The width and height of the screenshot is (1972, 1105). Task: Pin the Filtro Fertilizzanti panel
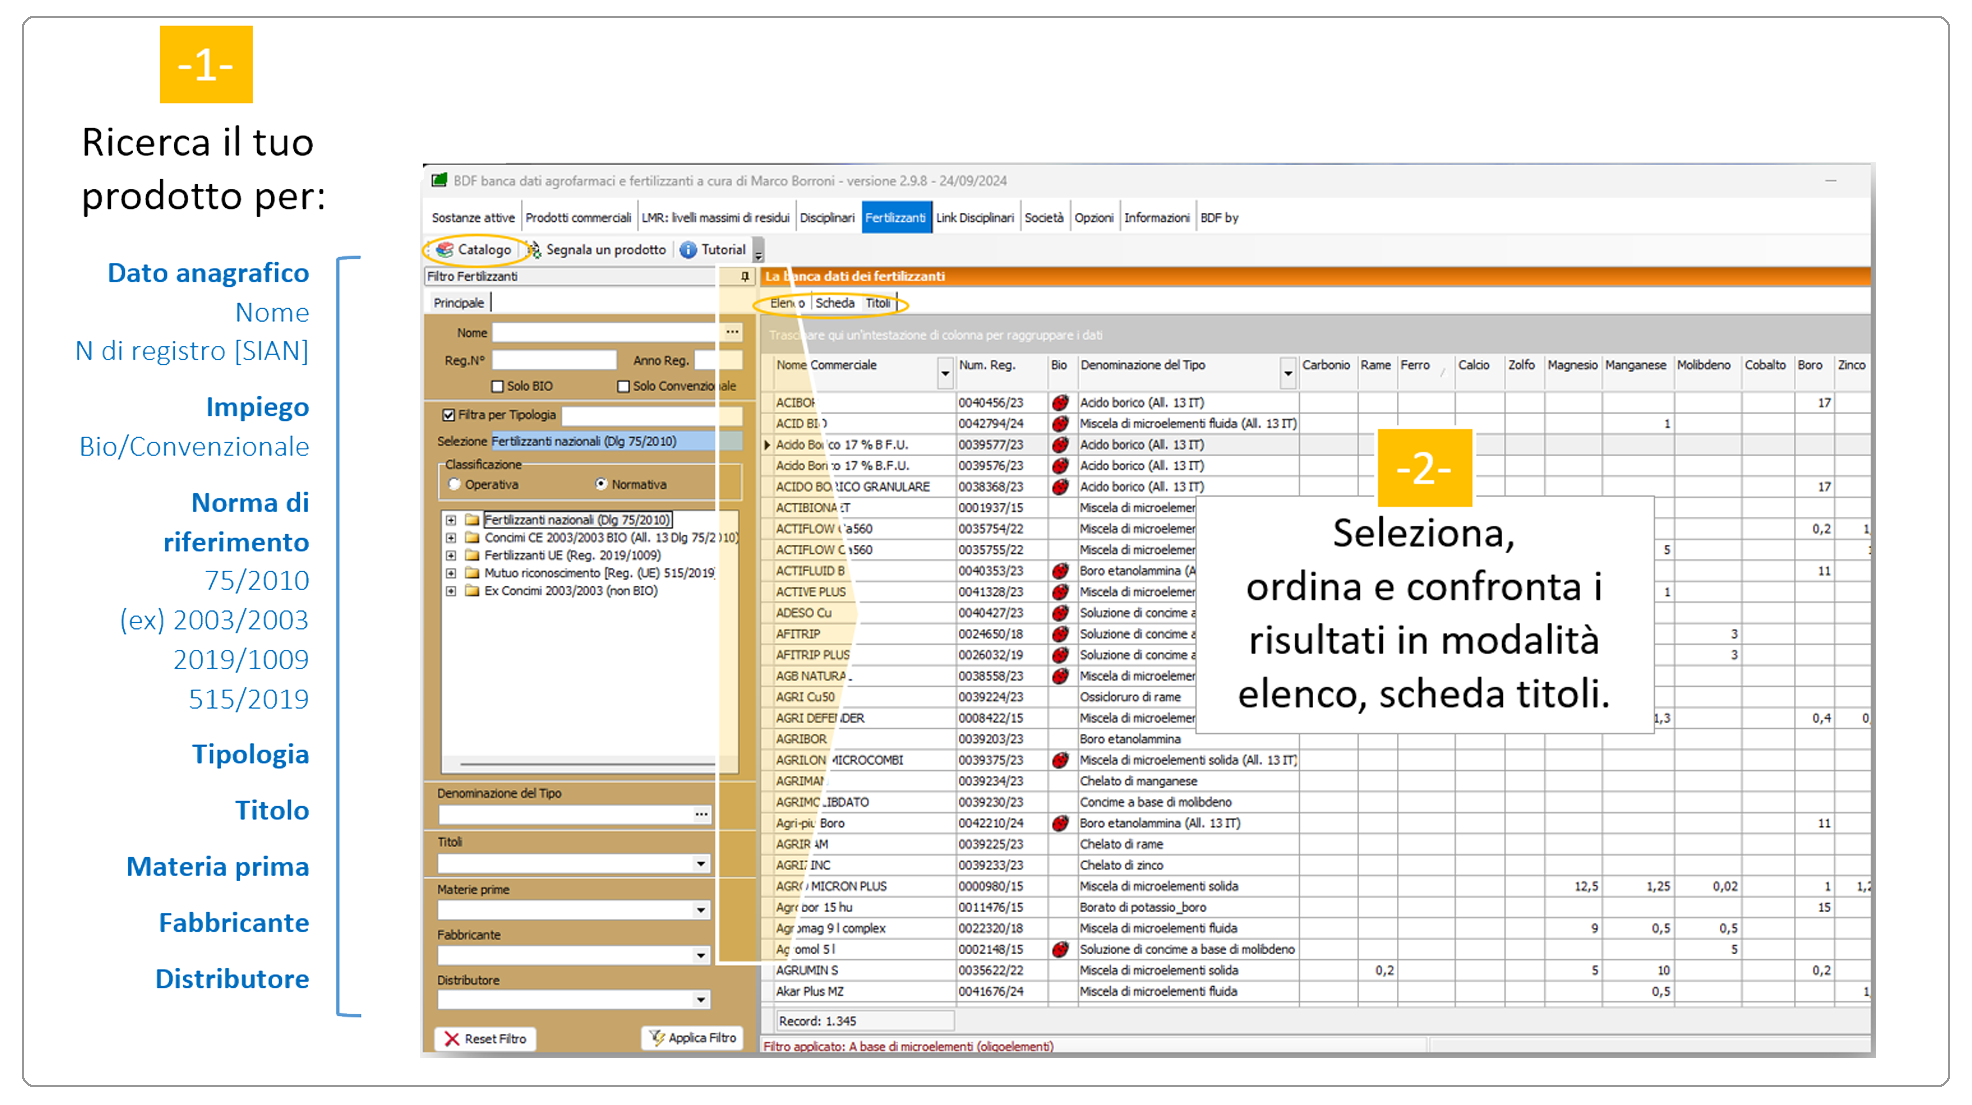744,276
